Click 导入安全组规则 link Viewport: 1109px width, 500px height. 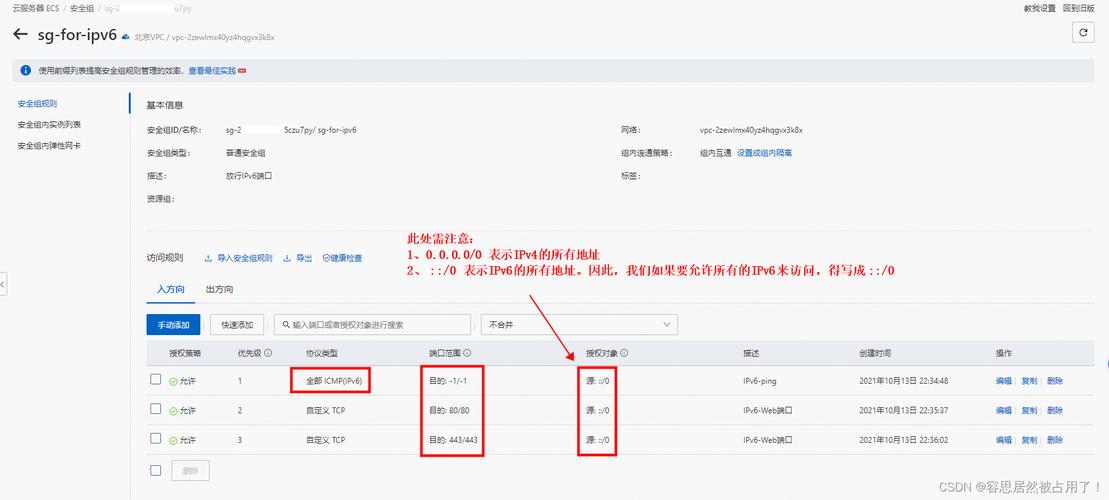tap(245, 259)
